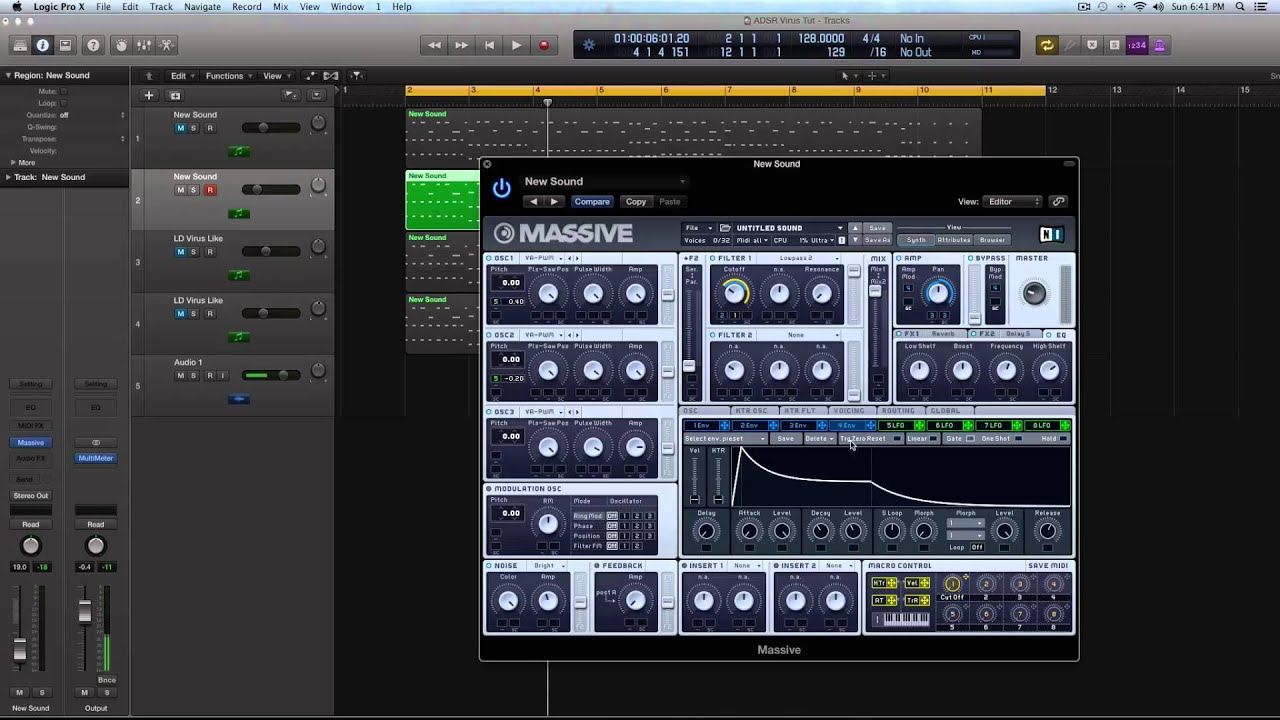
Task: Toggle the yellow Cycle mode button
Action: tap(1047, 45)
